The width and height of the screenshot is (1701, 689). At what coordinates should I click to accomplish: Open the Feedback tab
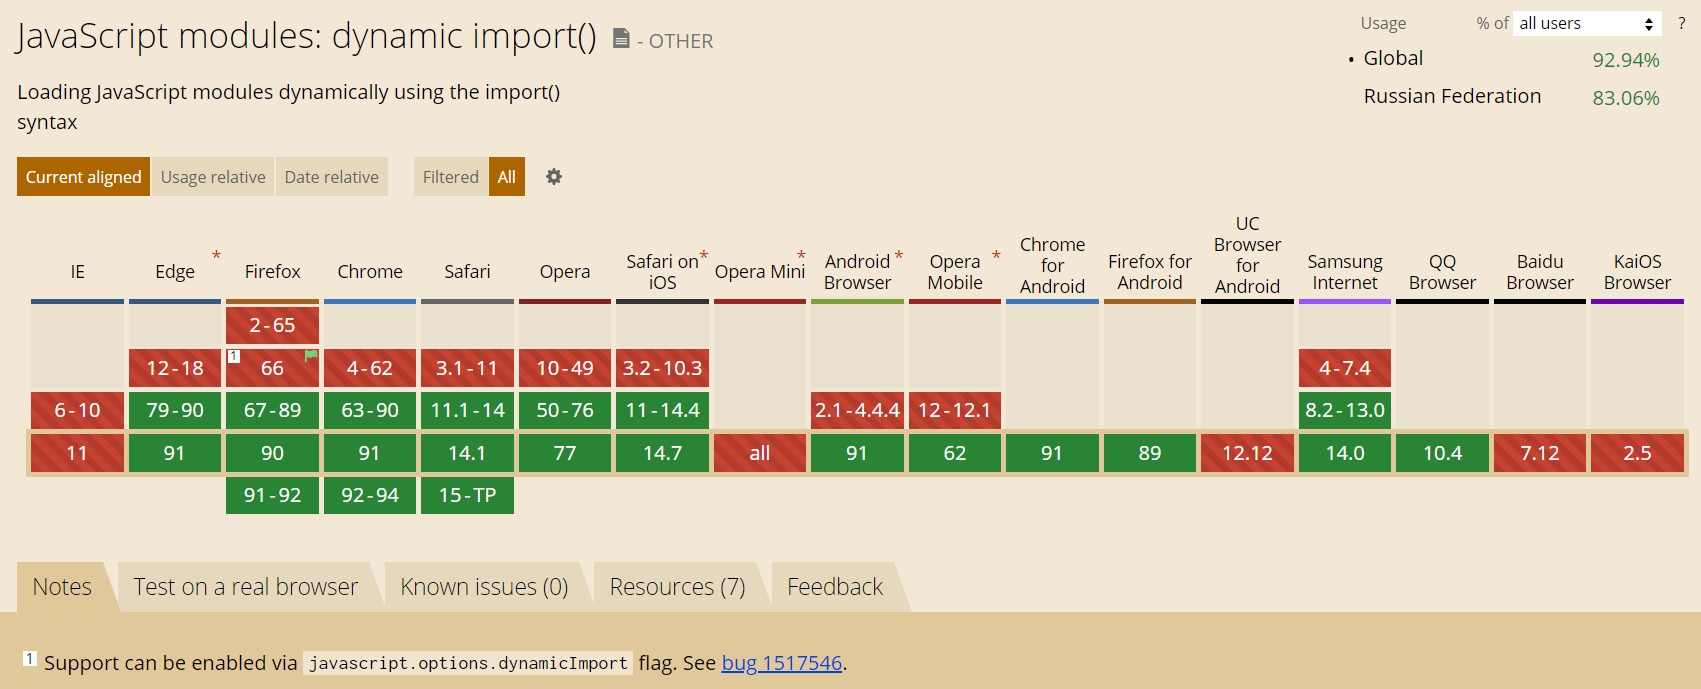click(x=835, y=587)
